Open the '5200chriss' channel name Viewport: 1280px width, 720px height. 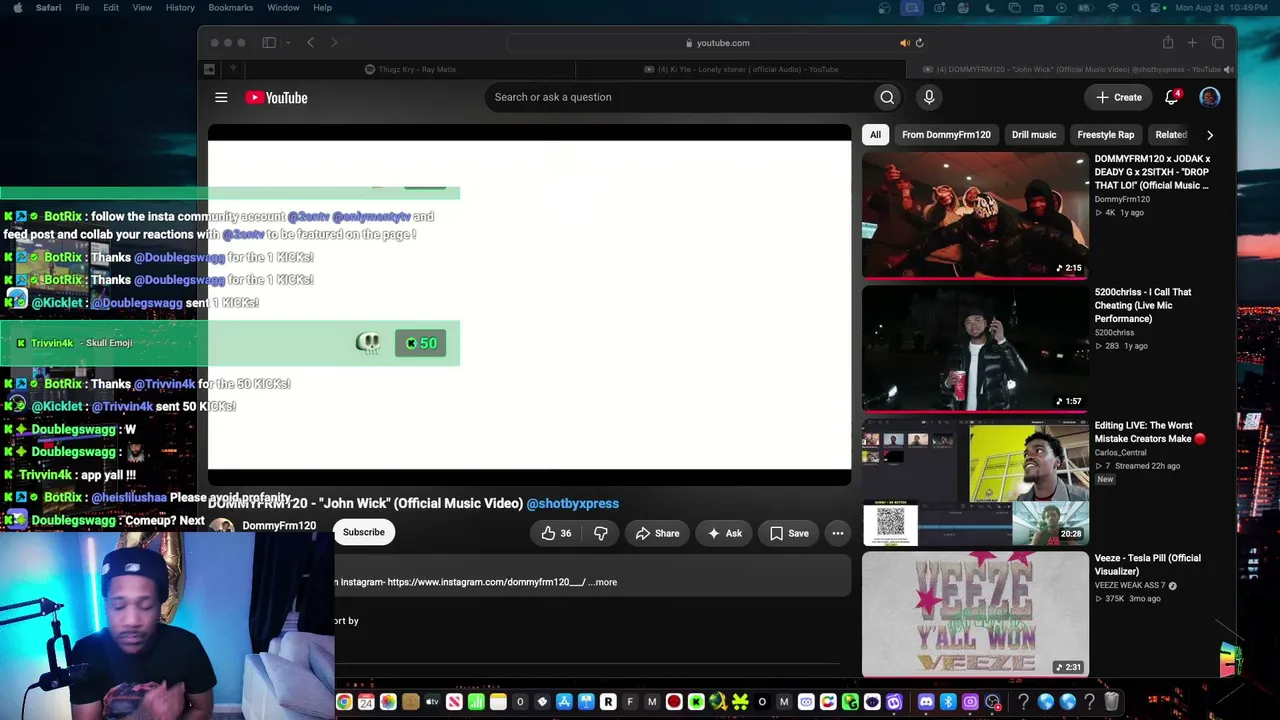(x=1114, y=333)
